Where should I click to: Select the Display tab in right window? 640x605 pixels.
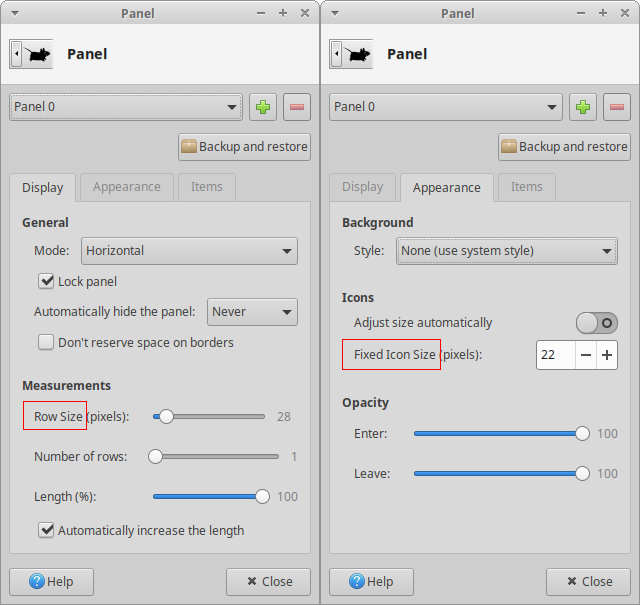pyautogui.click(x=362, y=187)
